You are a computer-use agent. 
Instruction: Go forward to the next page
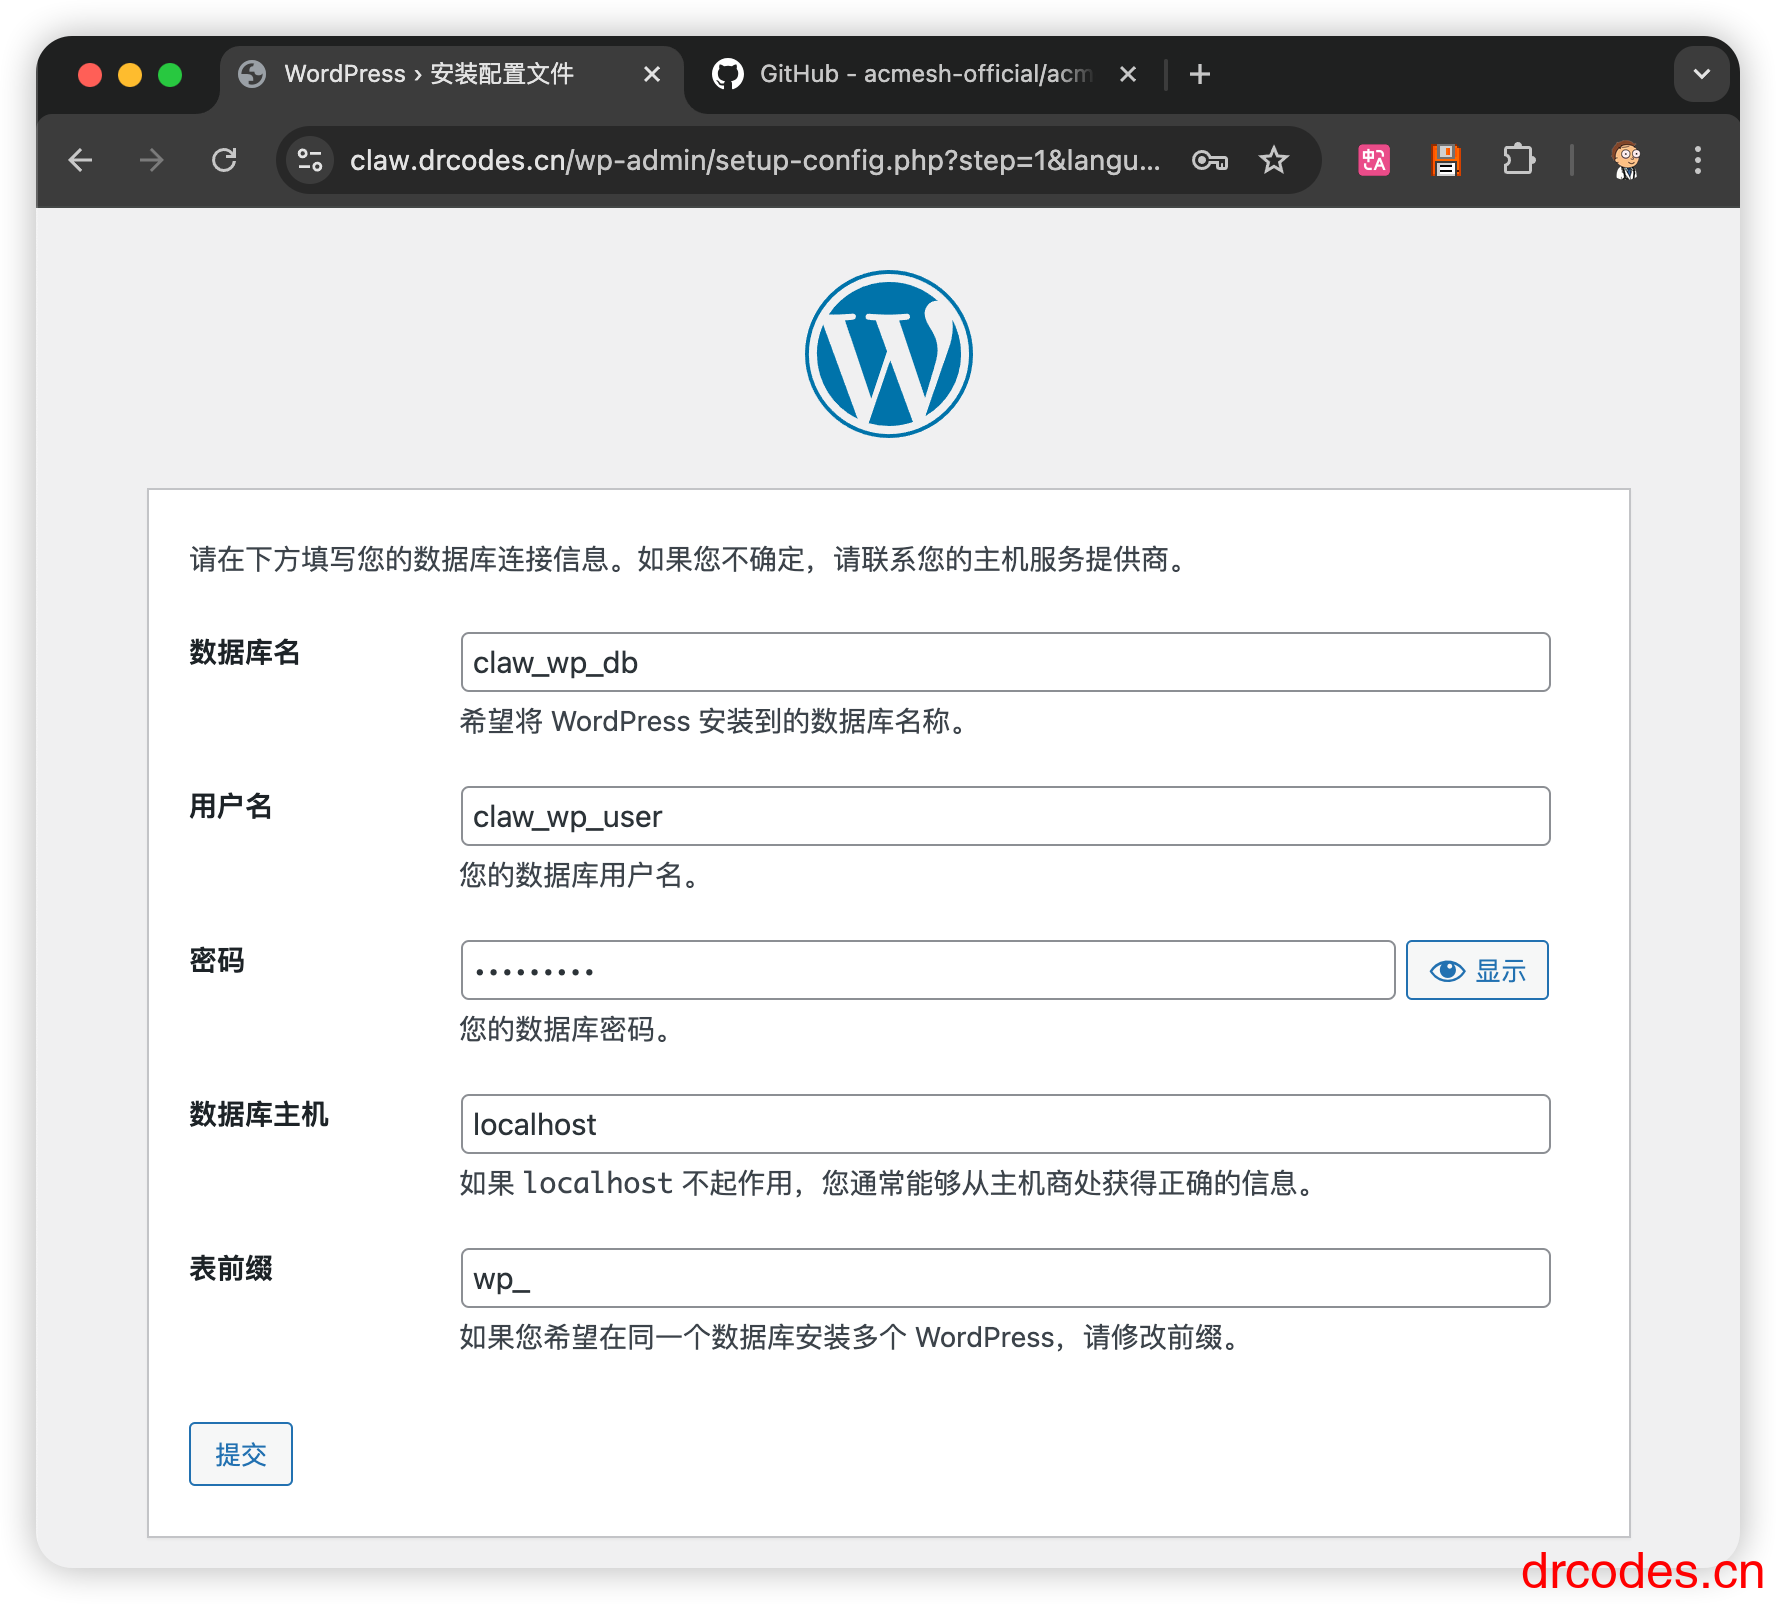(x=152, y=160)
